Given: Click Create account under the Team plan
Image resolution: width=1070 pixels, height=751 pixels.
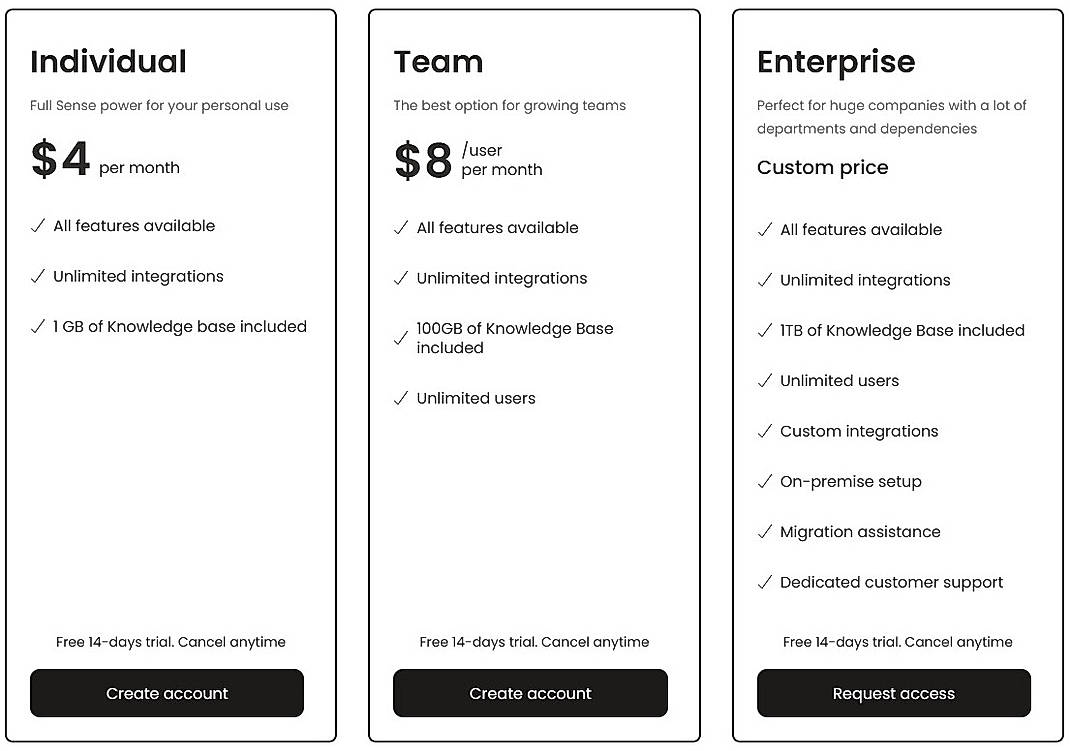Looking at the screenshot, I should tap(530, 693).
